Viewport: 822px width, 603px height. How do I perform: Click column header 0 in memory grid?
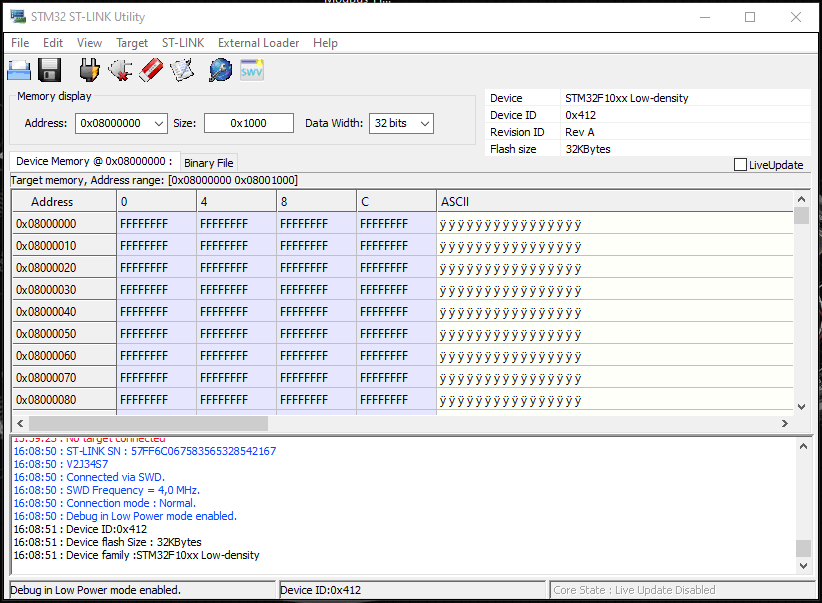click(x=156, y=201)
